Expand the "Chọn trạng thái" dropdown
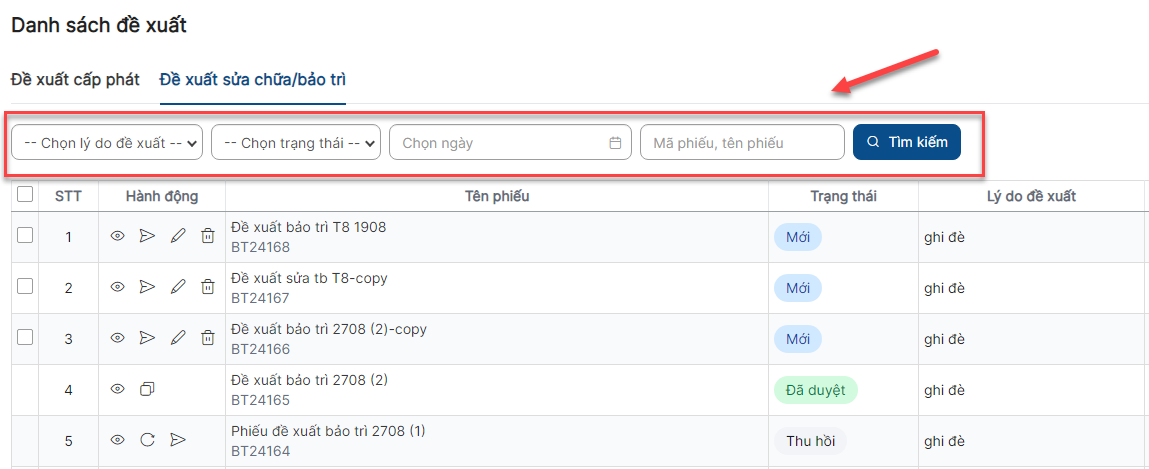Image resolution: width=1149 pixels, height=469 pixels. click(296, 143)
